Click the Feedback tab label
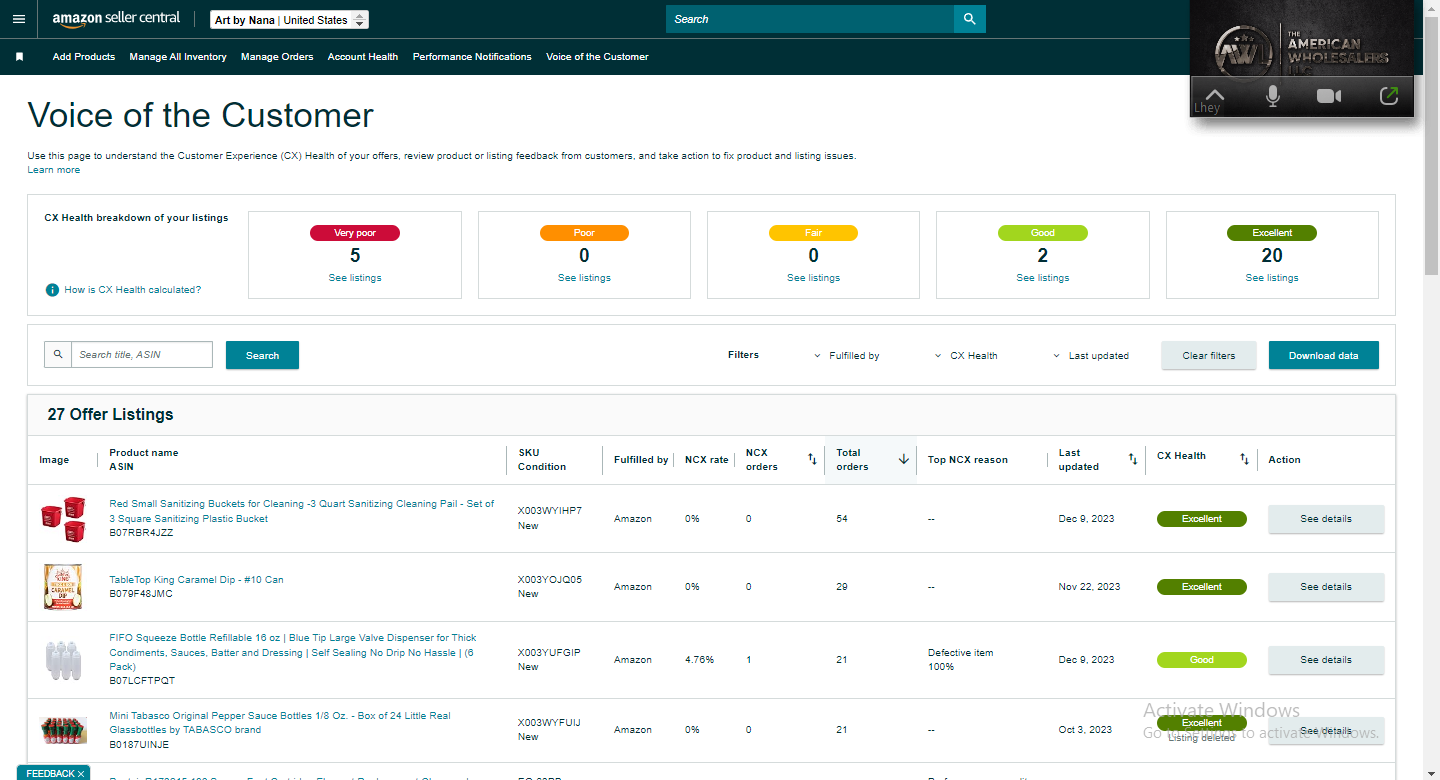This screenshot has width=1440, height=780. tap(50, 774)
